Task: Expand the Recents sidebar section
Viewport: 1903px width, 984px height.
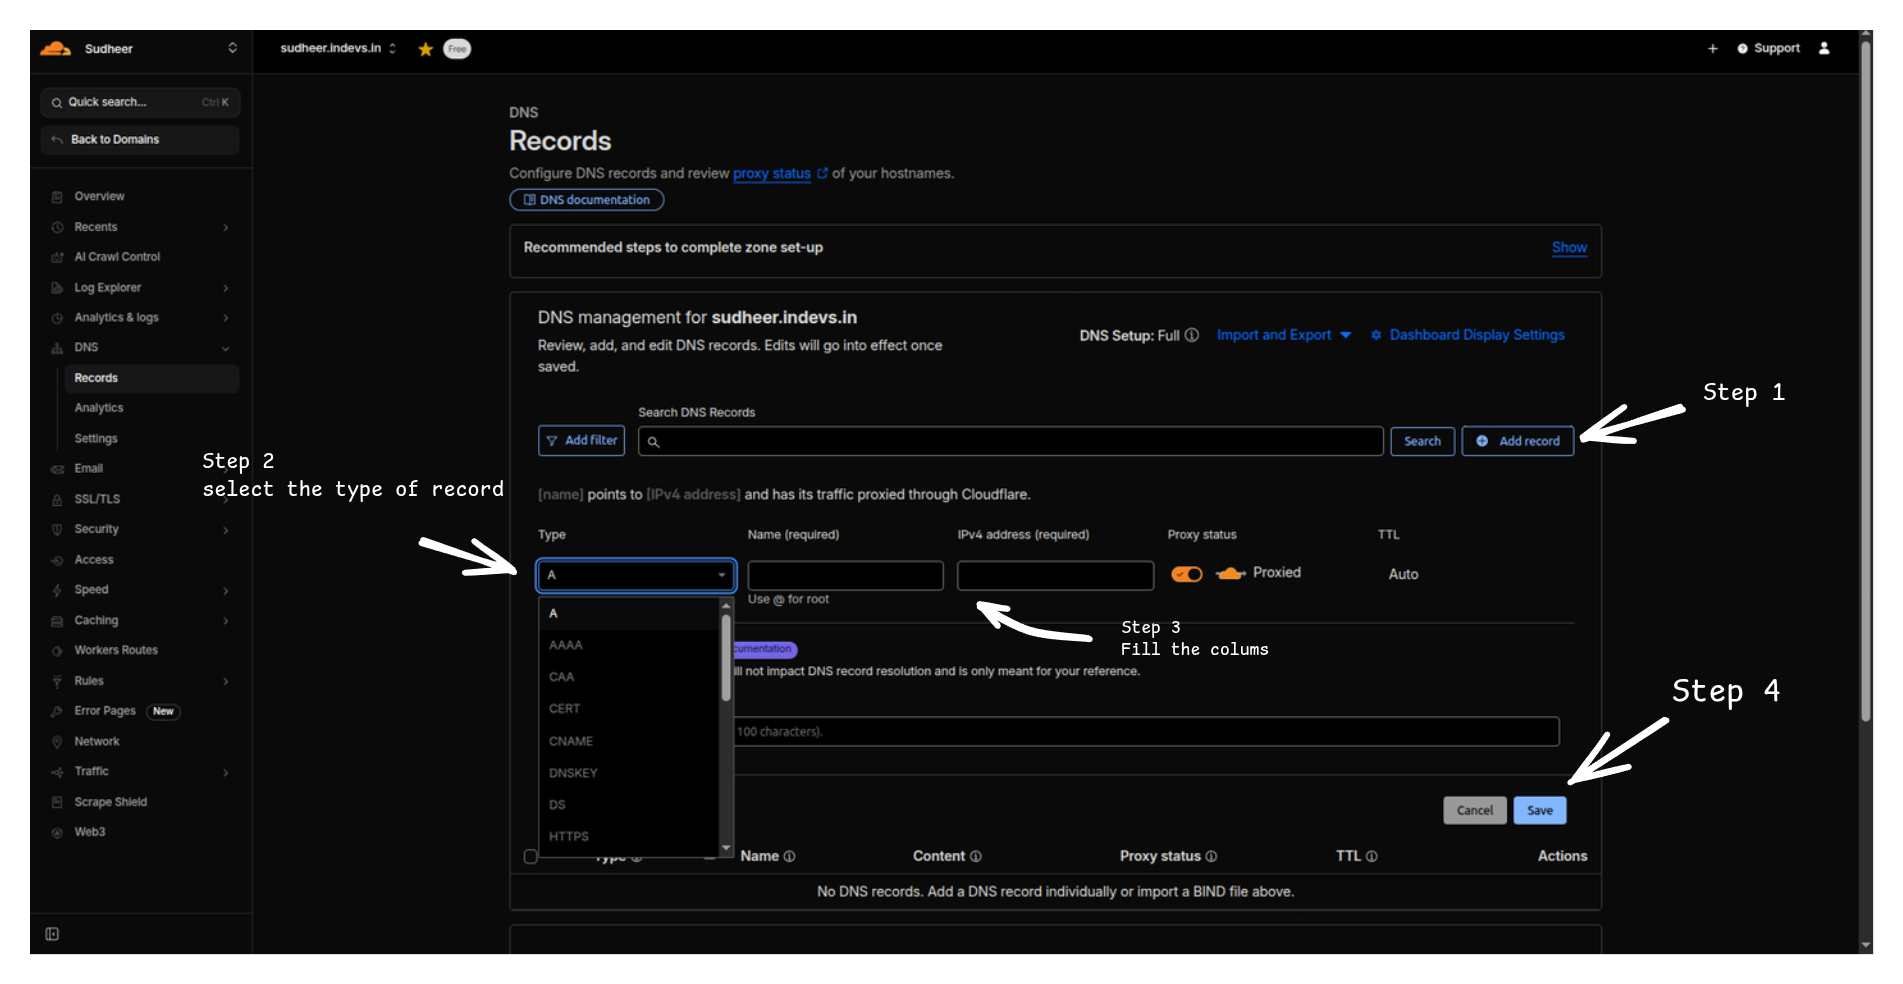Action: pyautogui.click(x=226, y=228)
